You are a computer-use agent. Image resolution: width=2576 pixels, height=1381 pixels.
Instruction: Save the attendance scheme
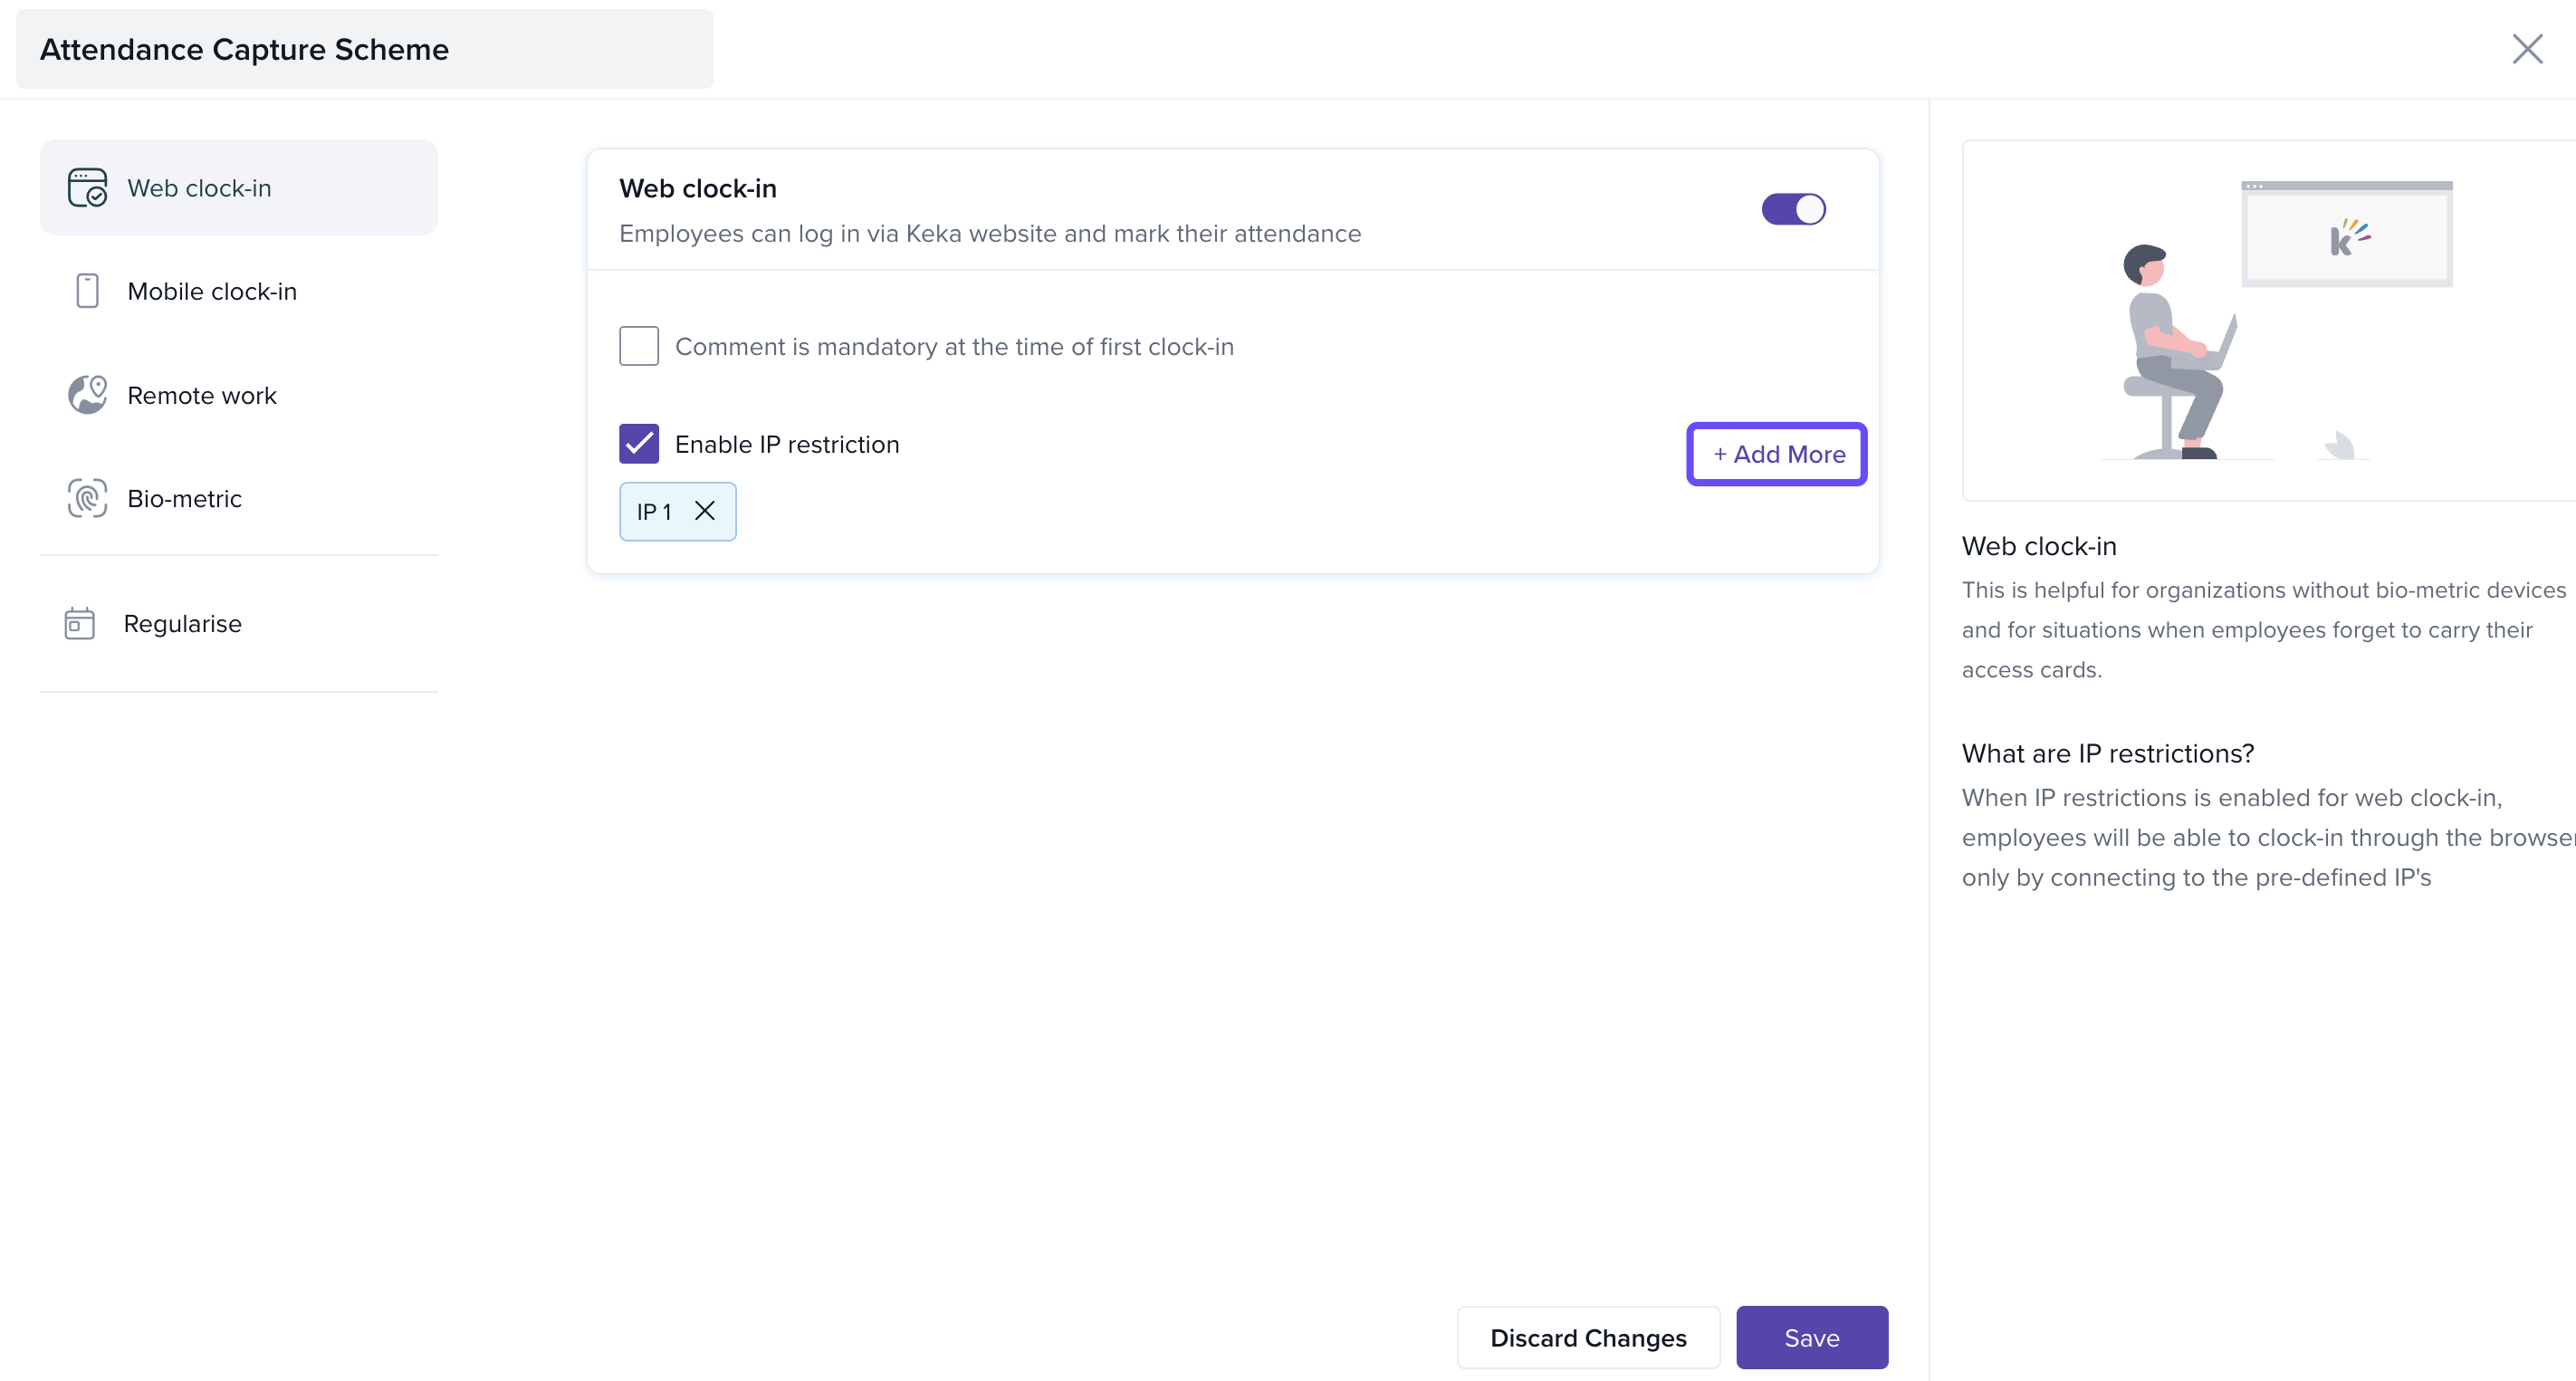[1811, 1337]
